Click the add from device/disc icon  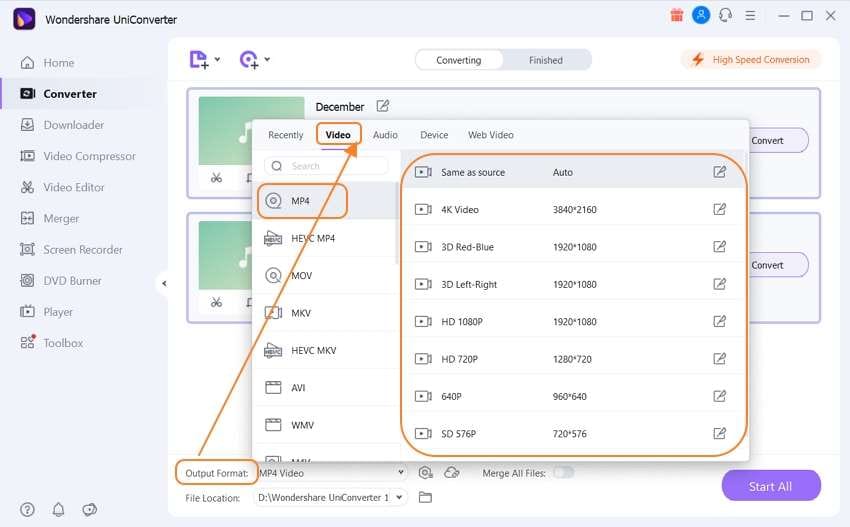(249, 60)
